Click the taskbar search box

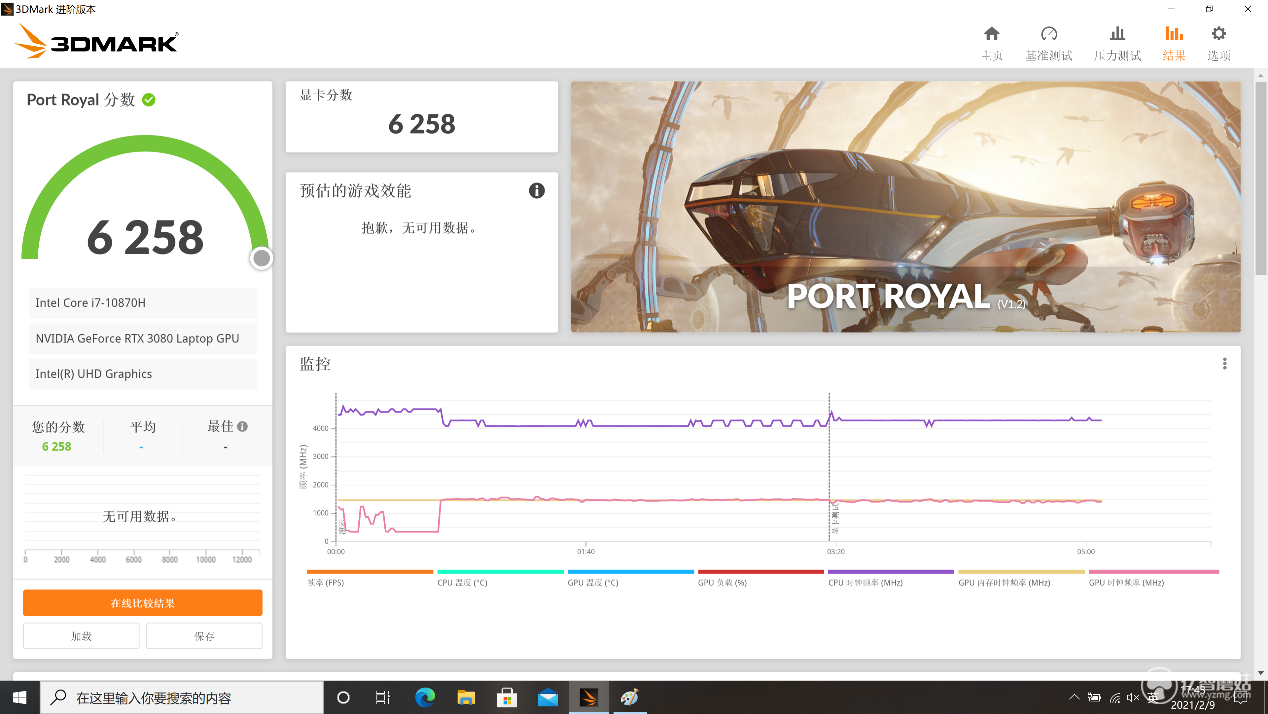click(x=182, y=697)
